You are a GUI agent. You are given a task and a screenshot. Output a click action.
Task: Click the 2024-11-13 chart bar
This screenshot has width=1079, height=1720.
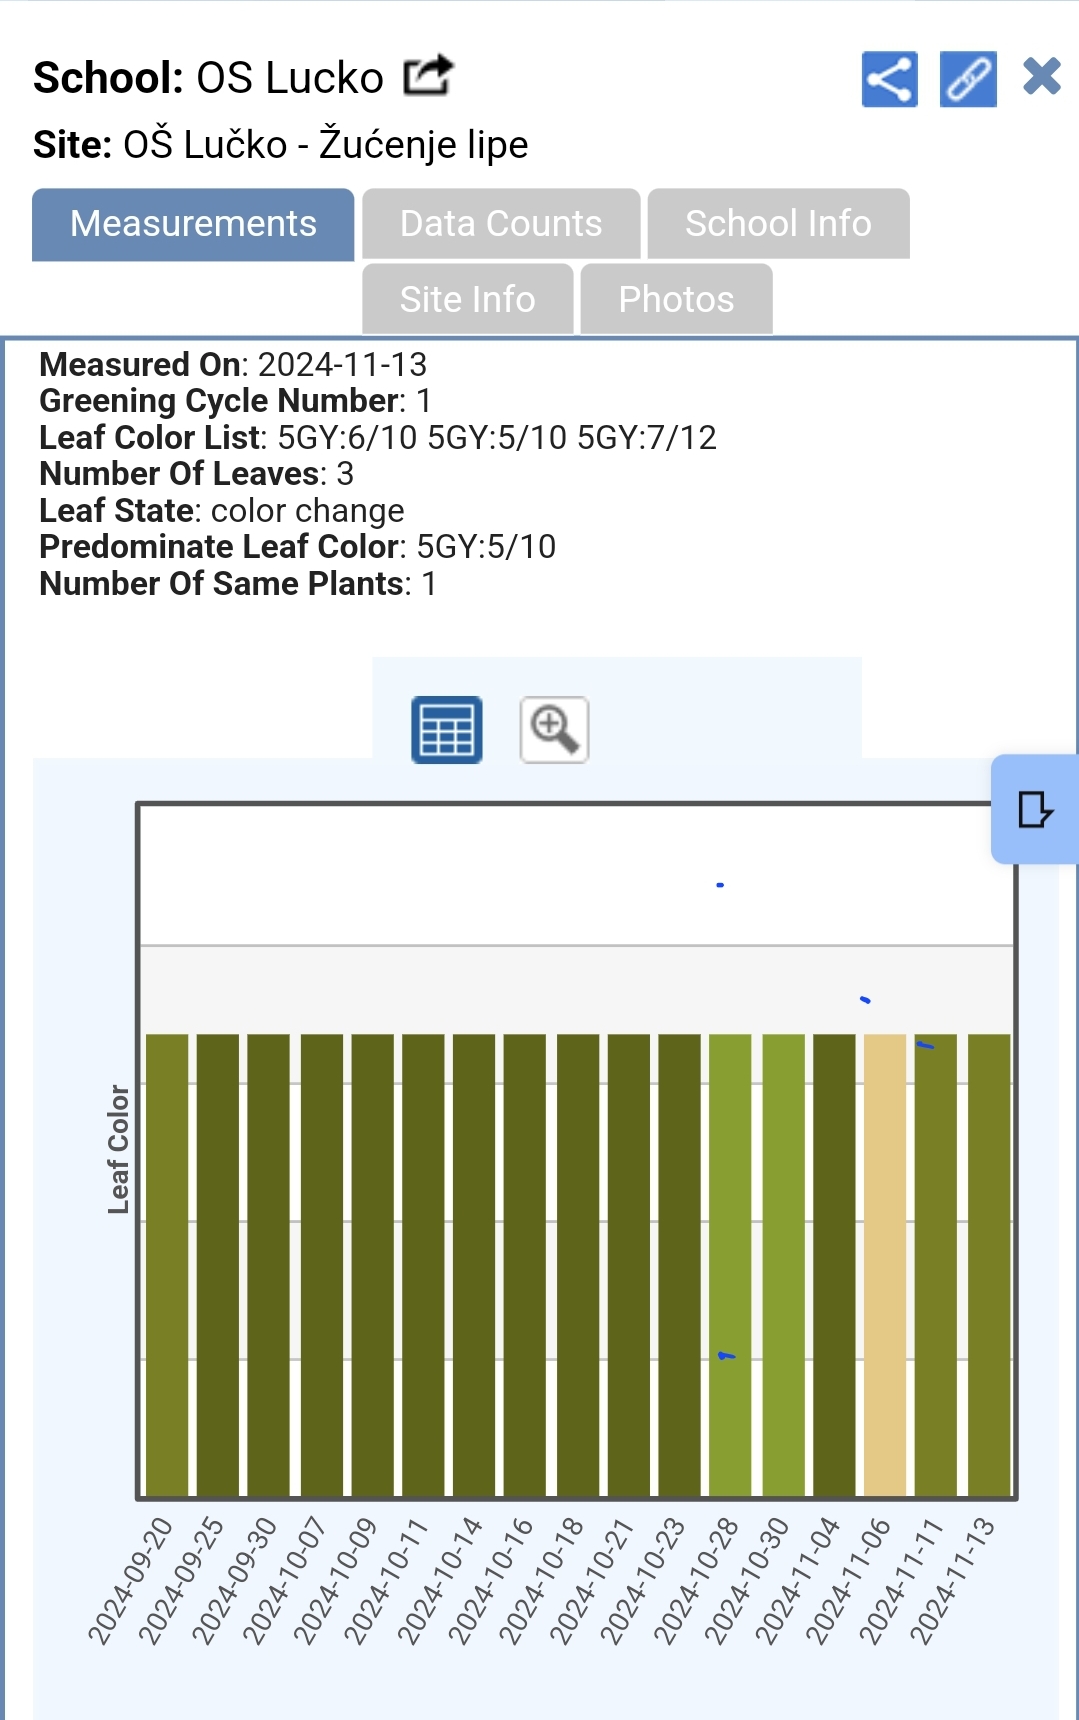pos(989,1264)
